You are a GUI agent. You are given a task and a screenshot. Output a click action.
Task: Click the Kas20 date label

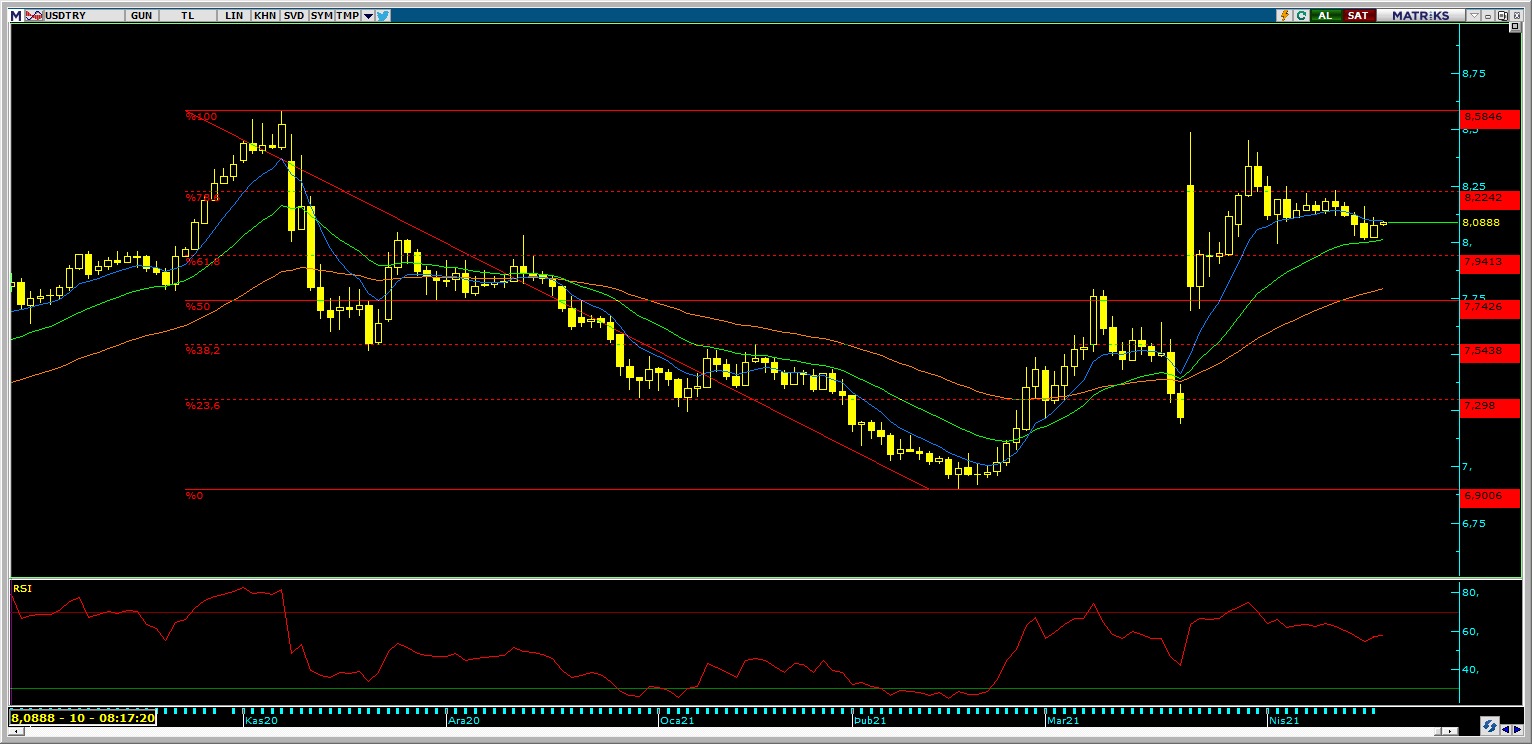tap(261, 720)
